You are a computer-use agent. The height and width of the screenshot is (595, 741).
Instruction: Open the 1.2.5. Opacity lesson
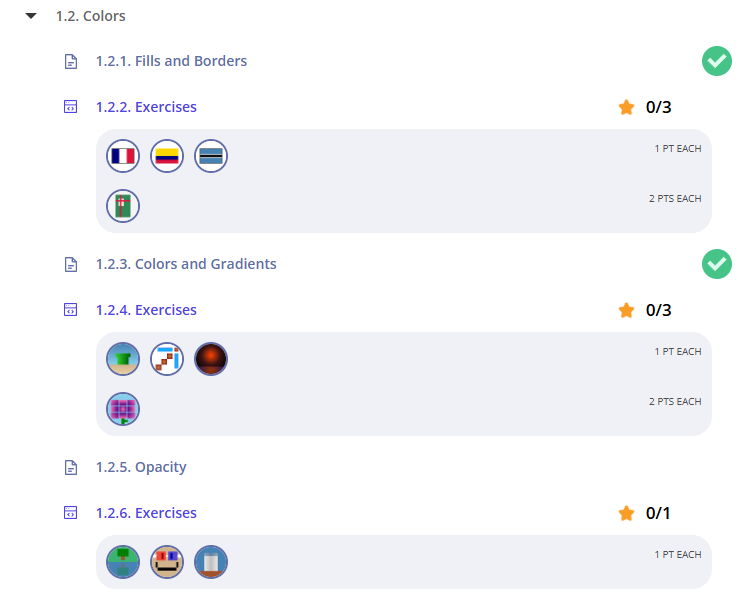point(141,467)
